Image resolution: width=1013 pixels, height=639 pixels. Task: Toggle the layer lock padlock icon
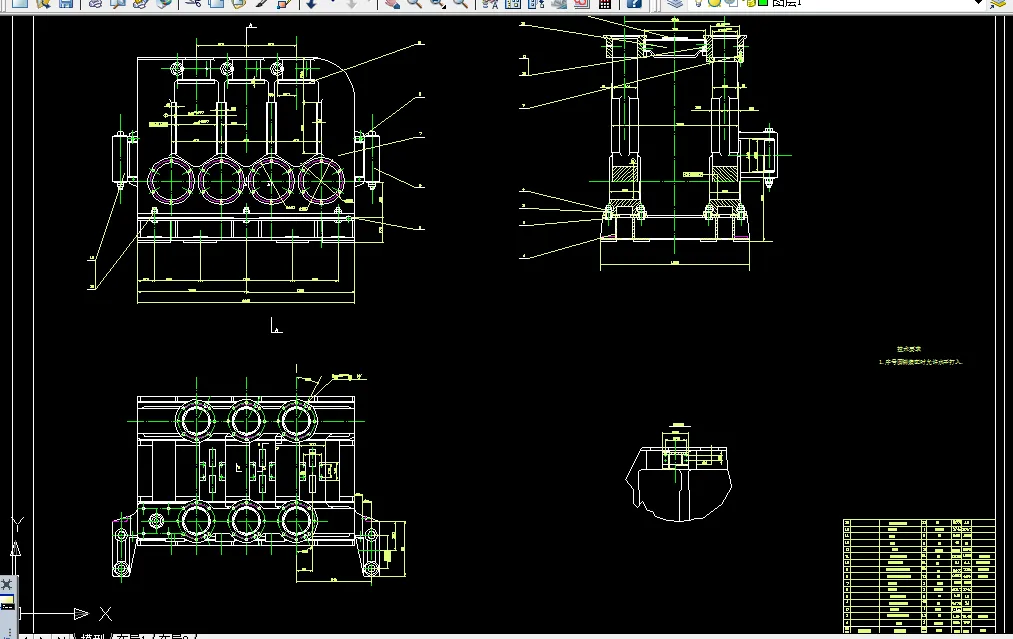750,3
